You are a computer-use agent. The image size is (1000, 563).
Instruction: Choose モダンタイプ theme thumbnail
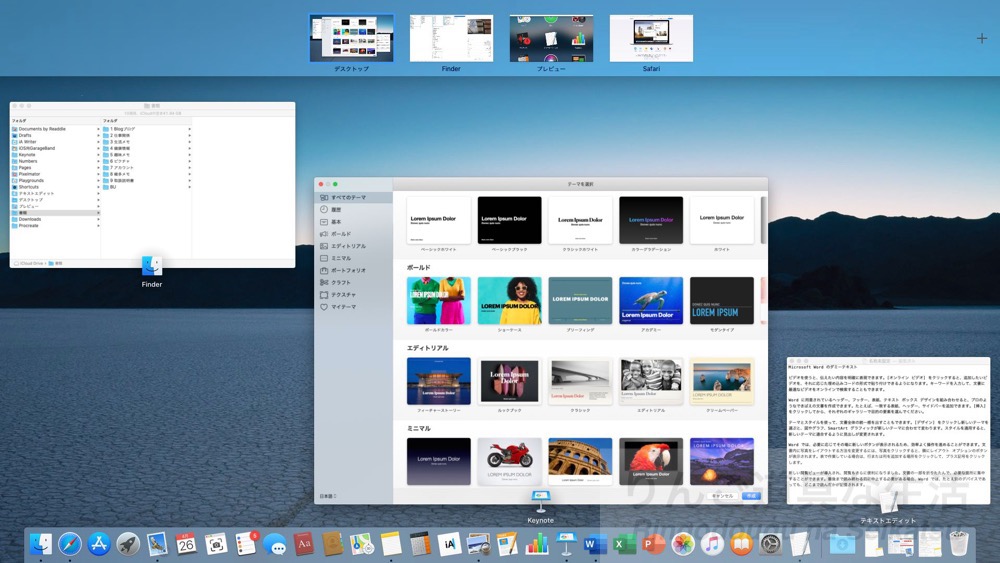coord(722,301)
